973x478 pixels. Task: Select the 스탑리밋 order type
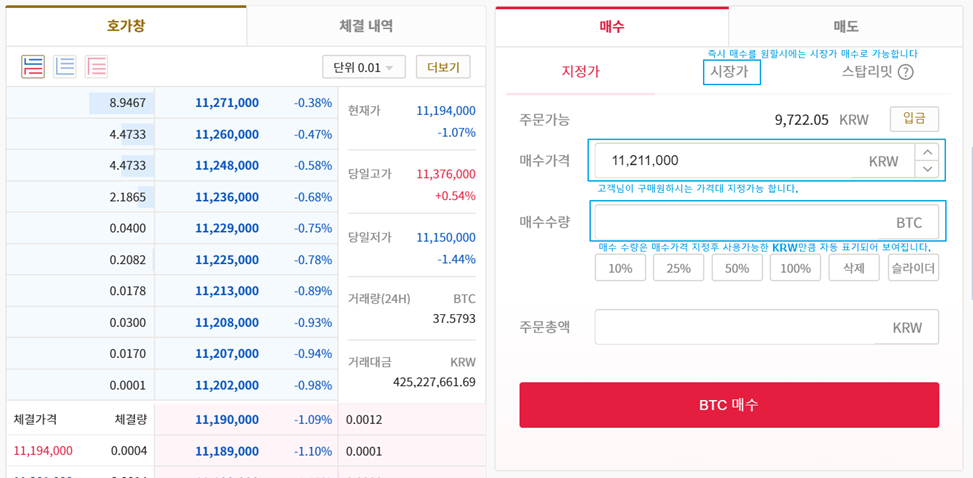click(867, 72)
